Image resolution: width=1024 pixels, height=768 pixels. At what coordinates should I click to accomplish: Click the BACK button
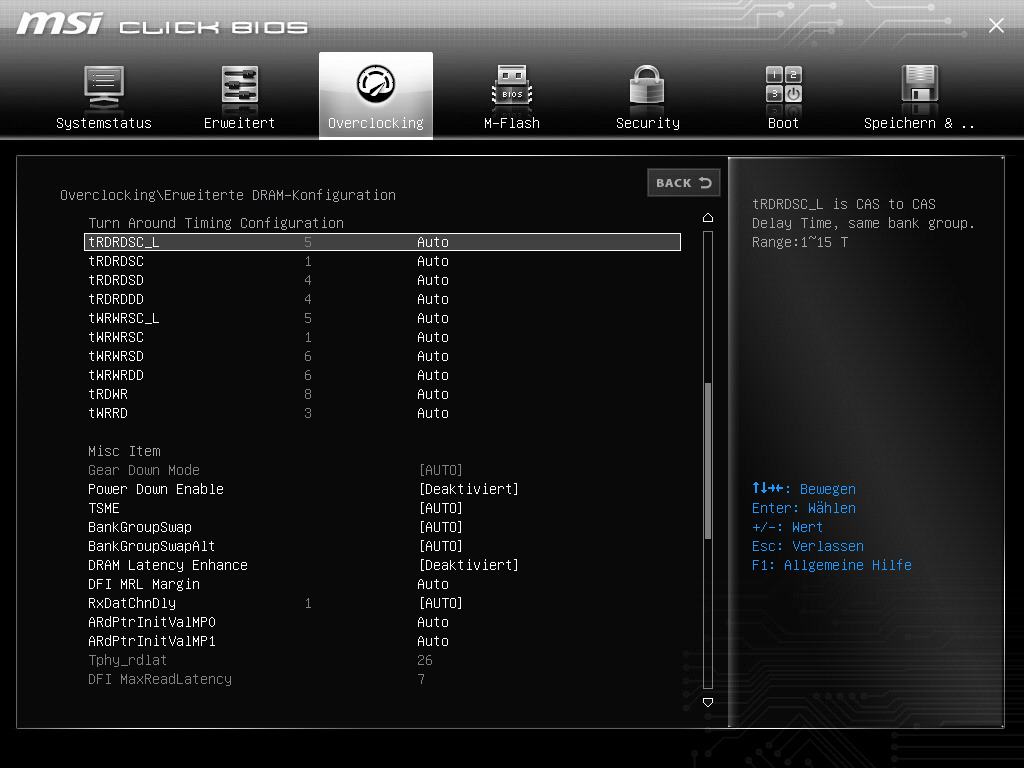(x=684, y=183)
